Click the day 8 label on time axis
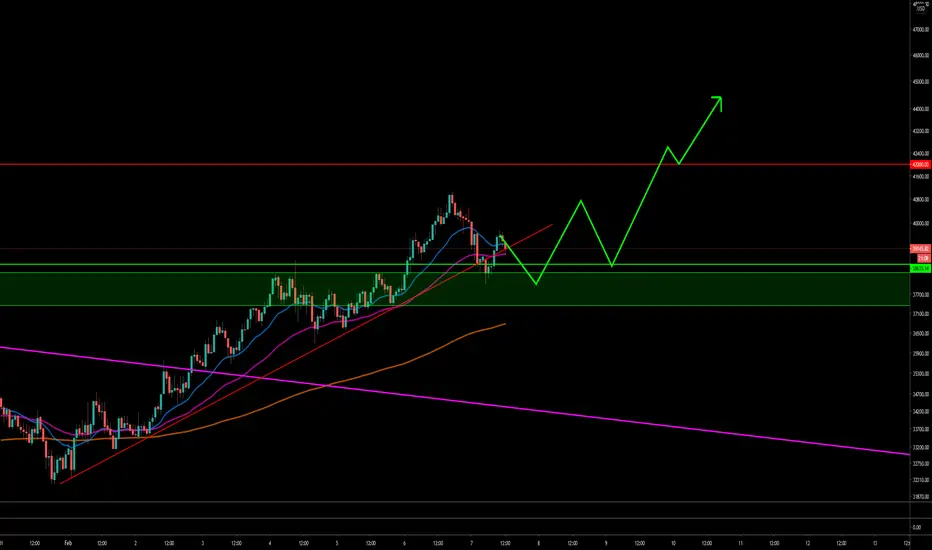 click(x=539, y=543)
